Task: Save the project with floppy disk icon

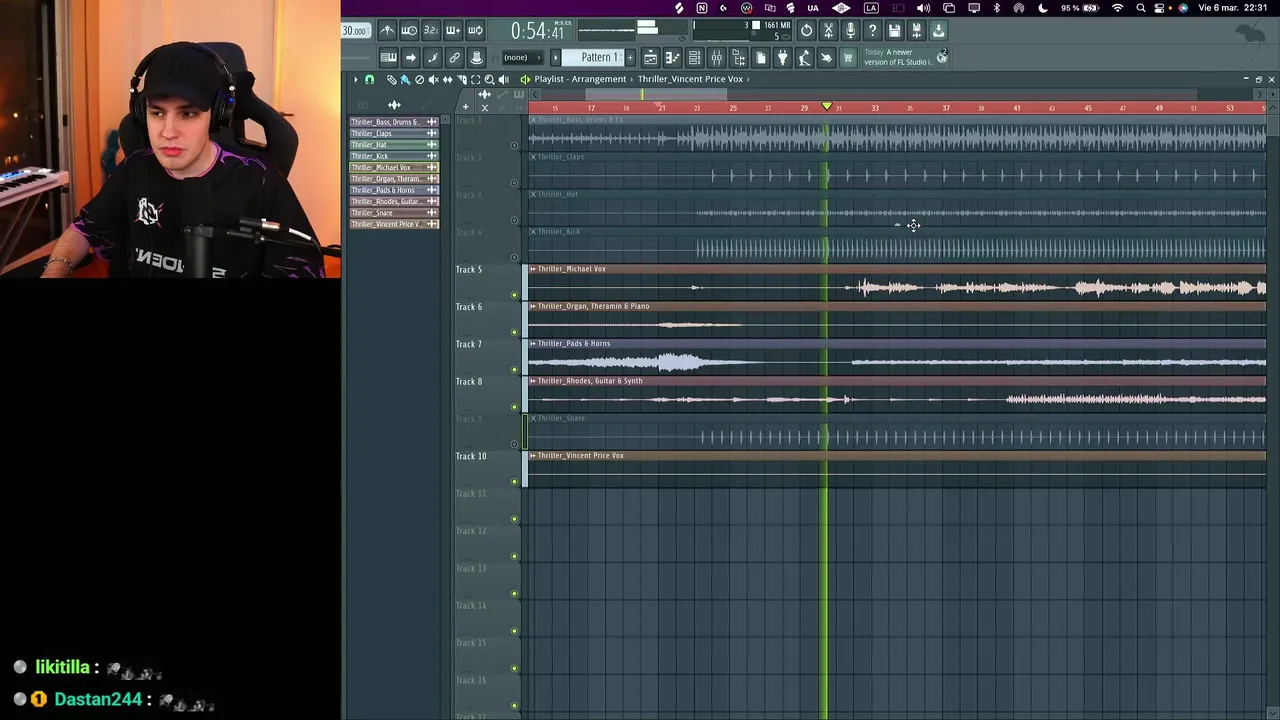Action: point(894,30)
